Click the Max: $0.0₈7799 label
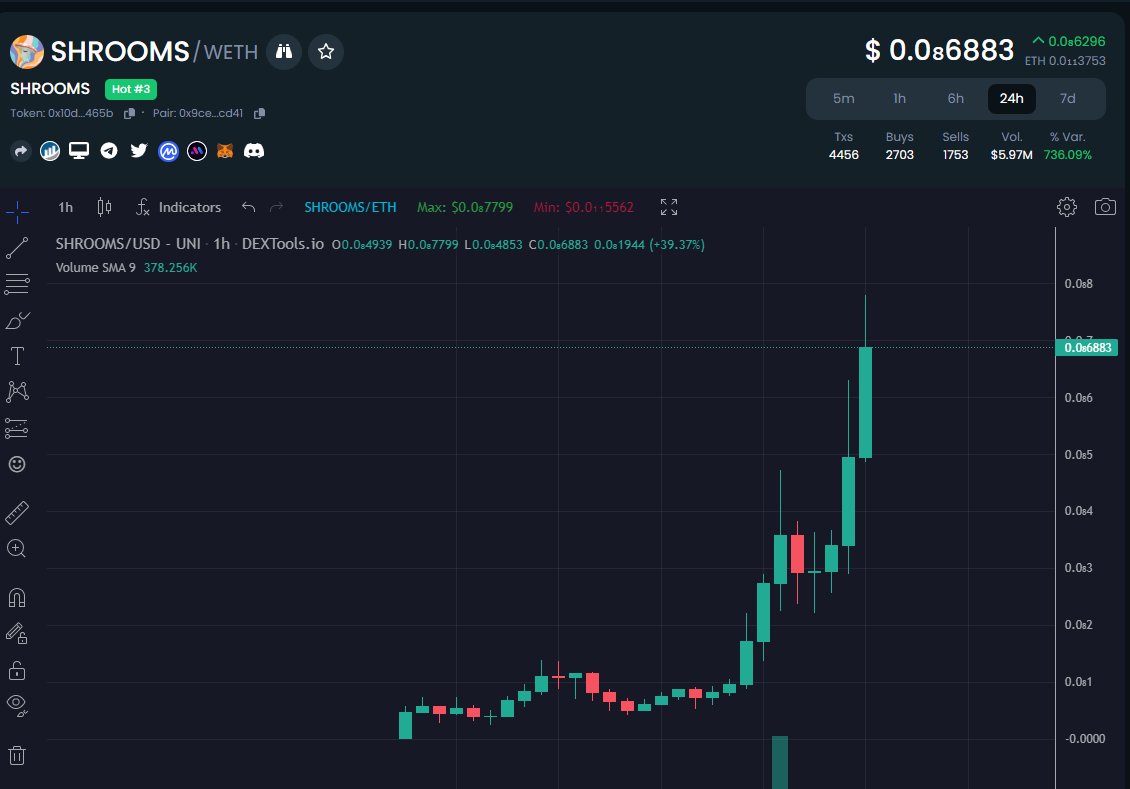Image resolution: width=1130 pixels, height=789 pixels. [465, 208]
